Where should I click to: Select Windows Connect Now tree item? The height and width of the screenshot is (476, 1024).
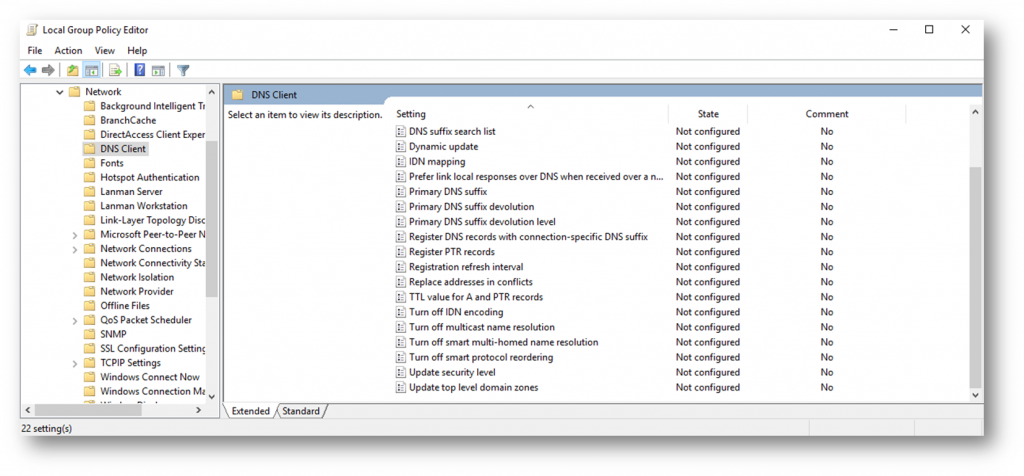pos(150,377)
